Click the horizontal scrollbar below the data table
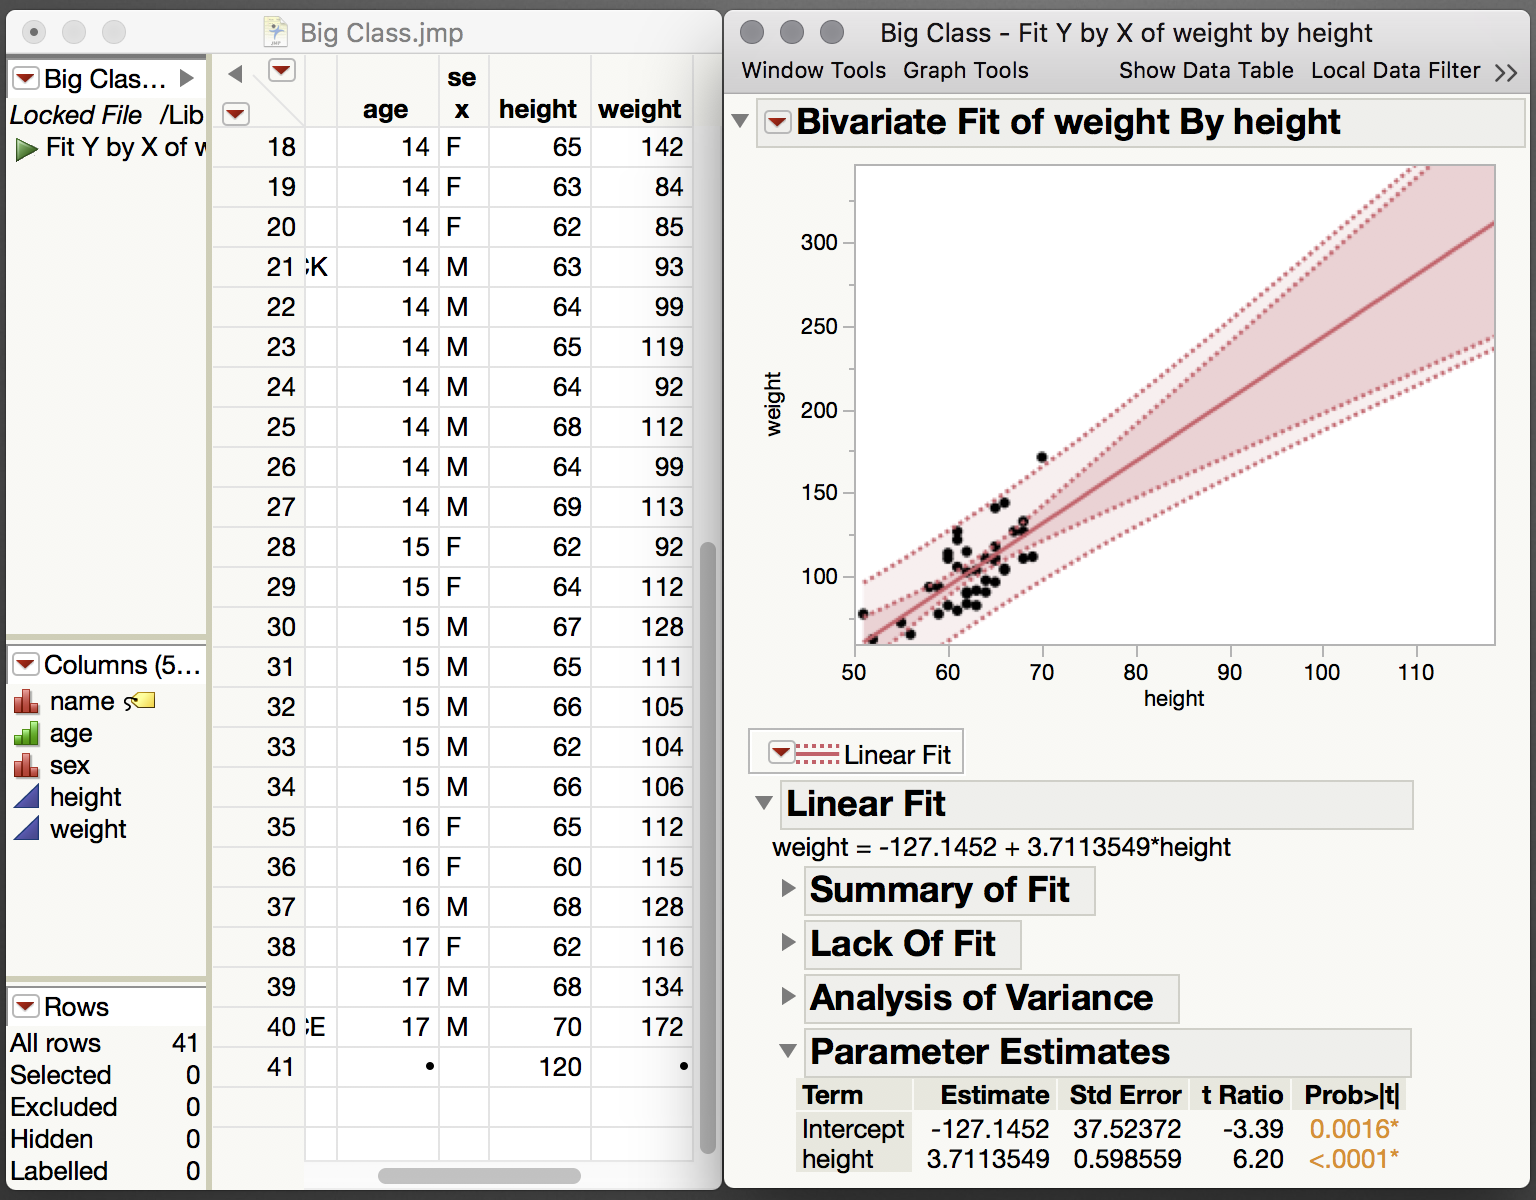Screen dimensions: 1536x1200 (x=480, y=1177)
